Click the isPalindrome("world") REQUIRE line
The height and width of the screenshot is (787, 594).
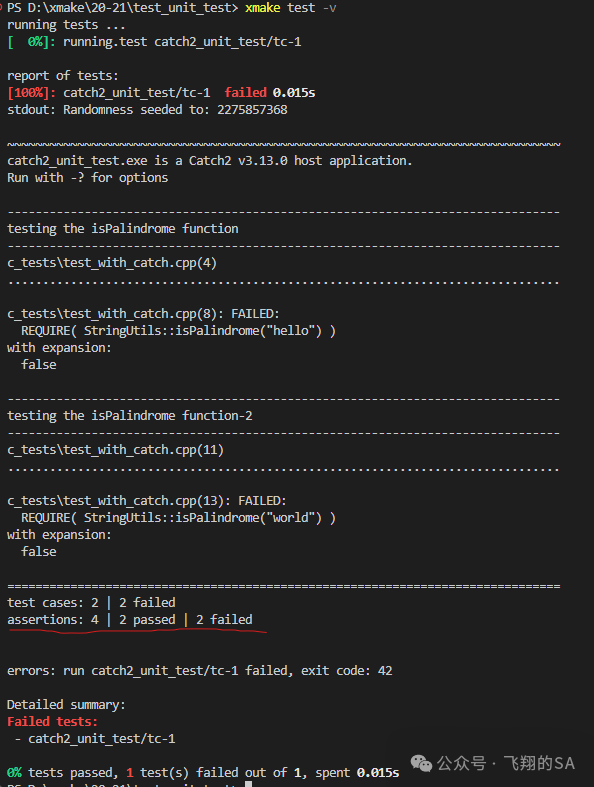tap(178, 518)
